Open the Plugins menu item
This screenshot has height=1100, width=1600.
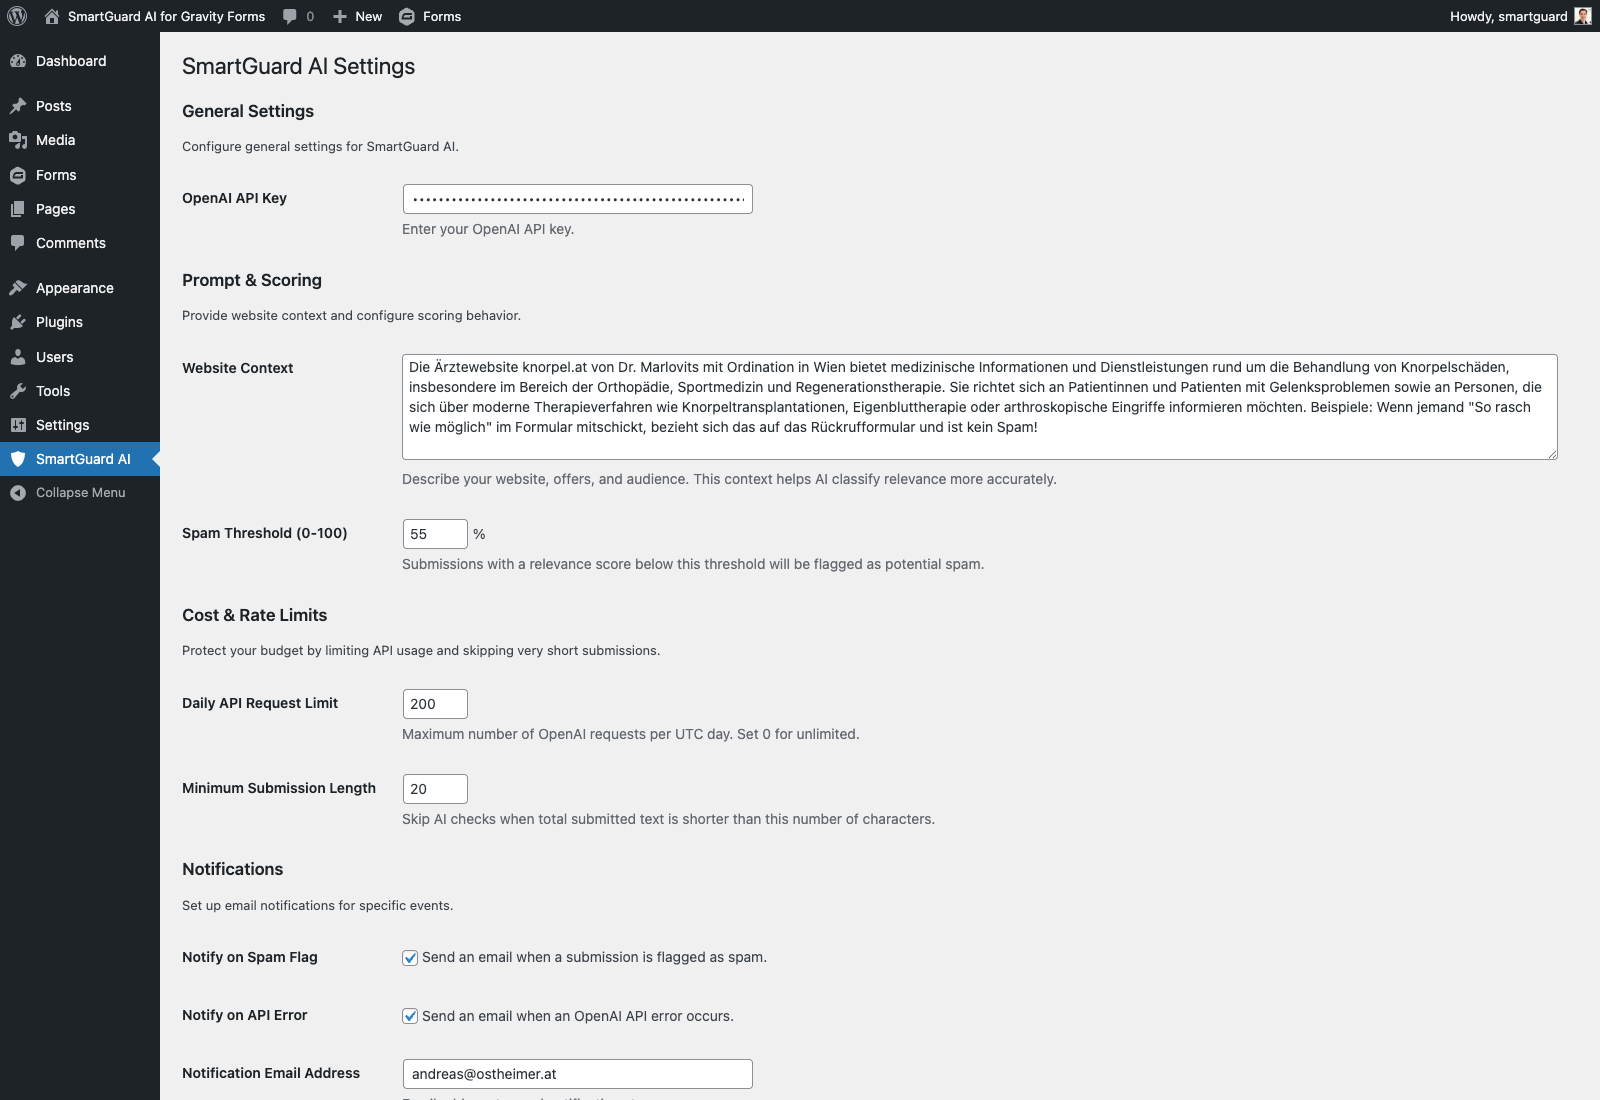(80, 322)
